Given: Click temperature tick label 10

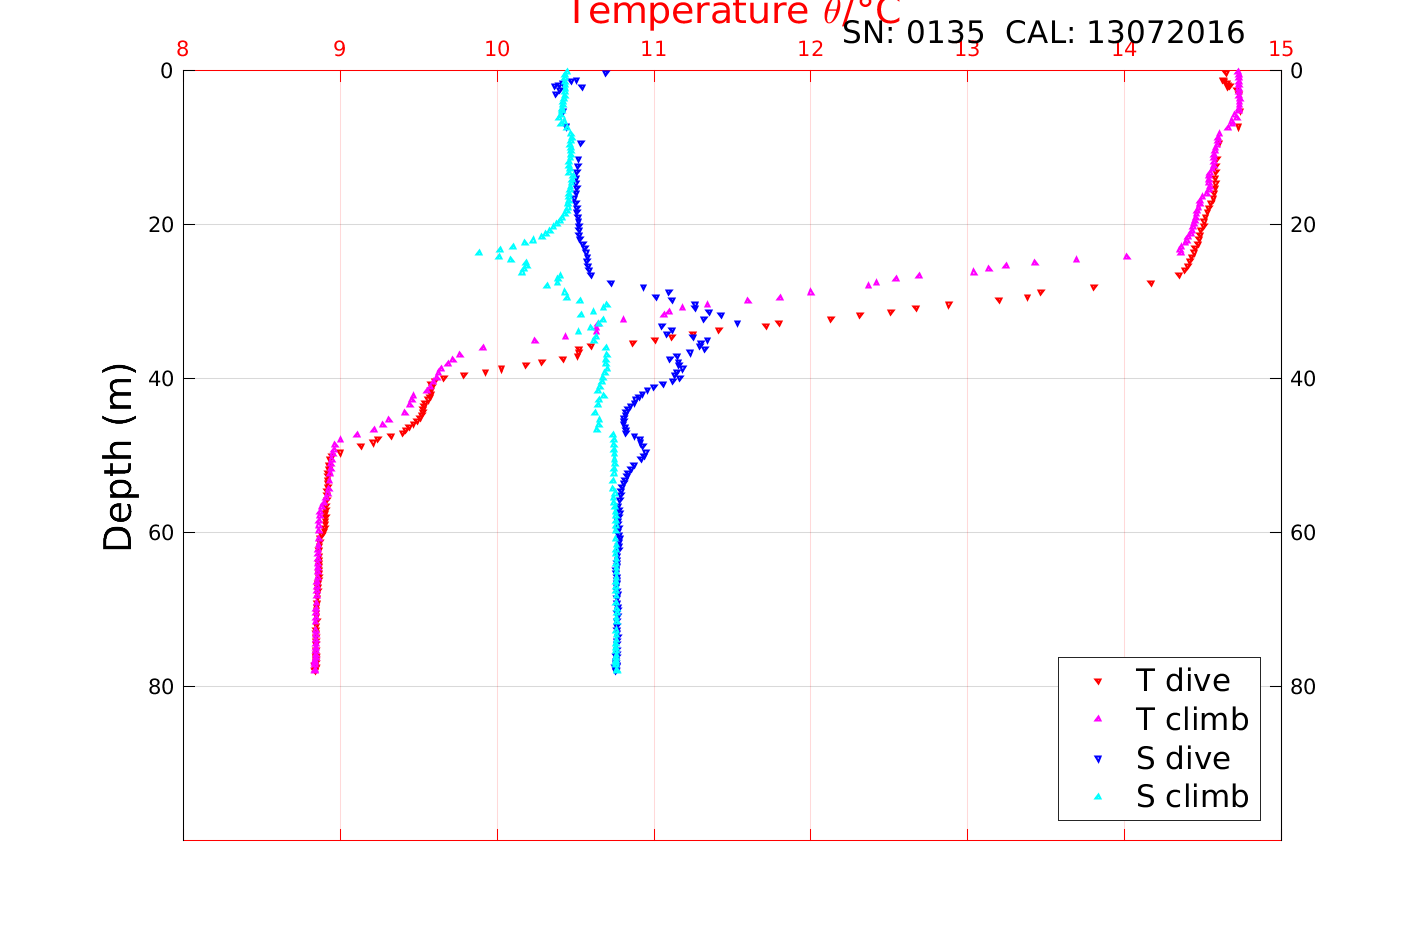Looking at the screenshot, I should (x=497, y=49).
